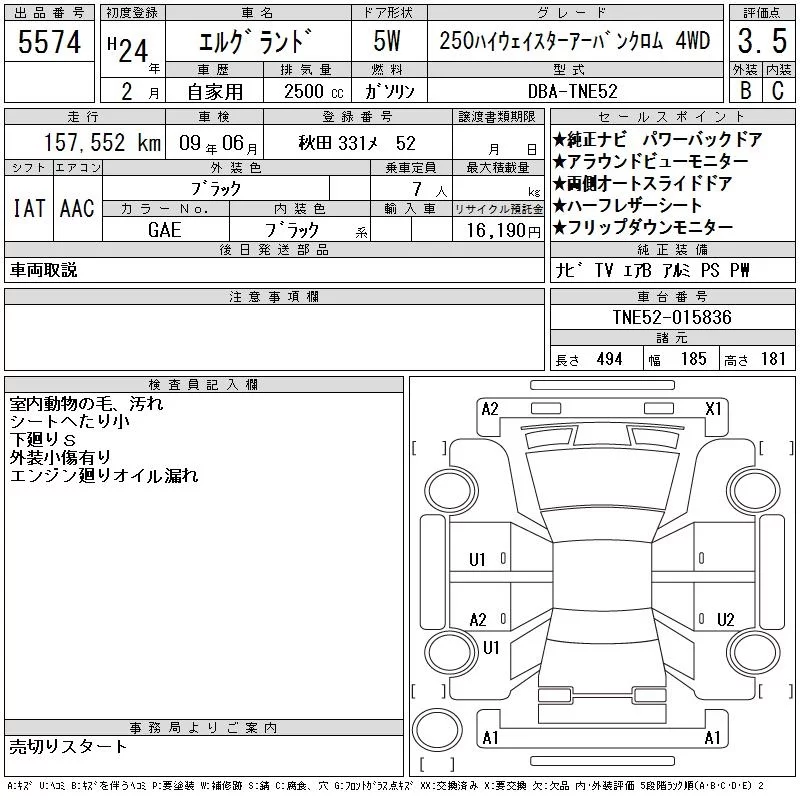Click the 売切りスタート notice text

point(68,746)
